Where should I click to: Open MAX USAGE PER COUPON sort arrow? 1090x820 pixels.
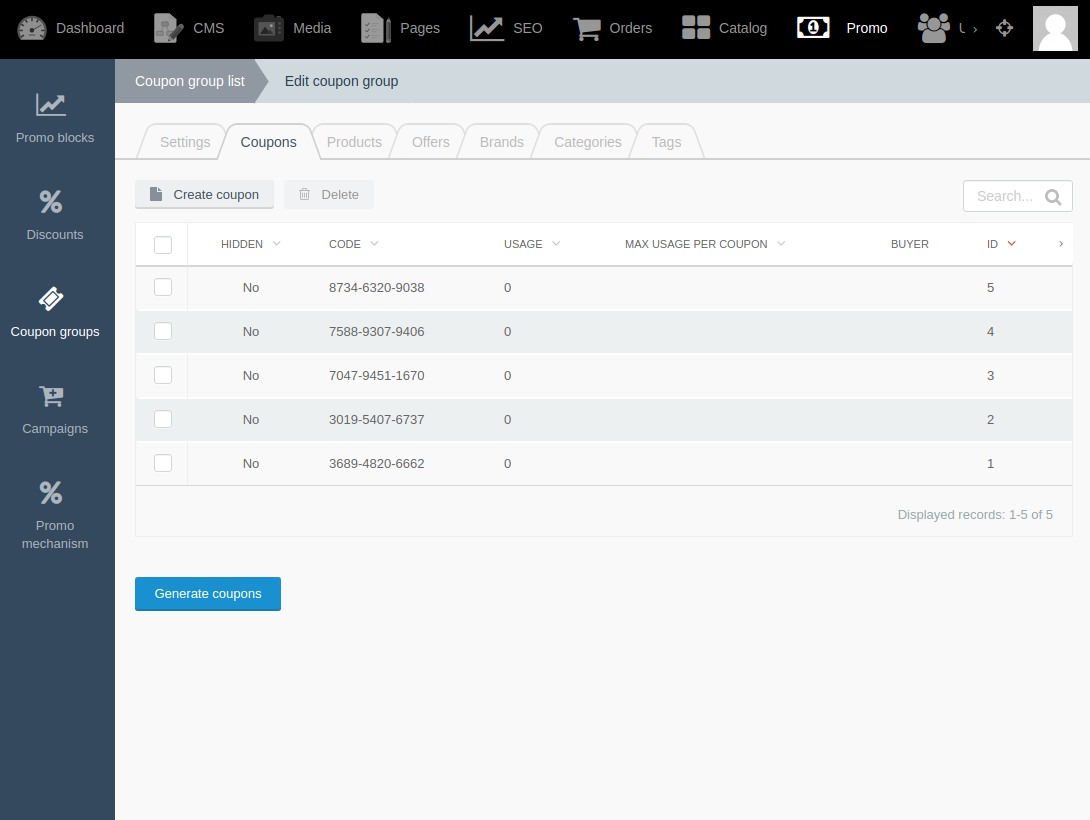point(781,243)
